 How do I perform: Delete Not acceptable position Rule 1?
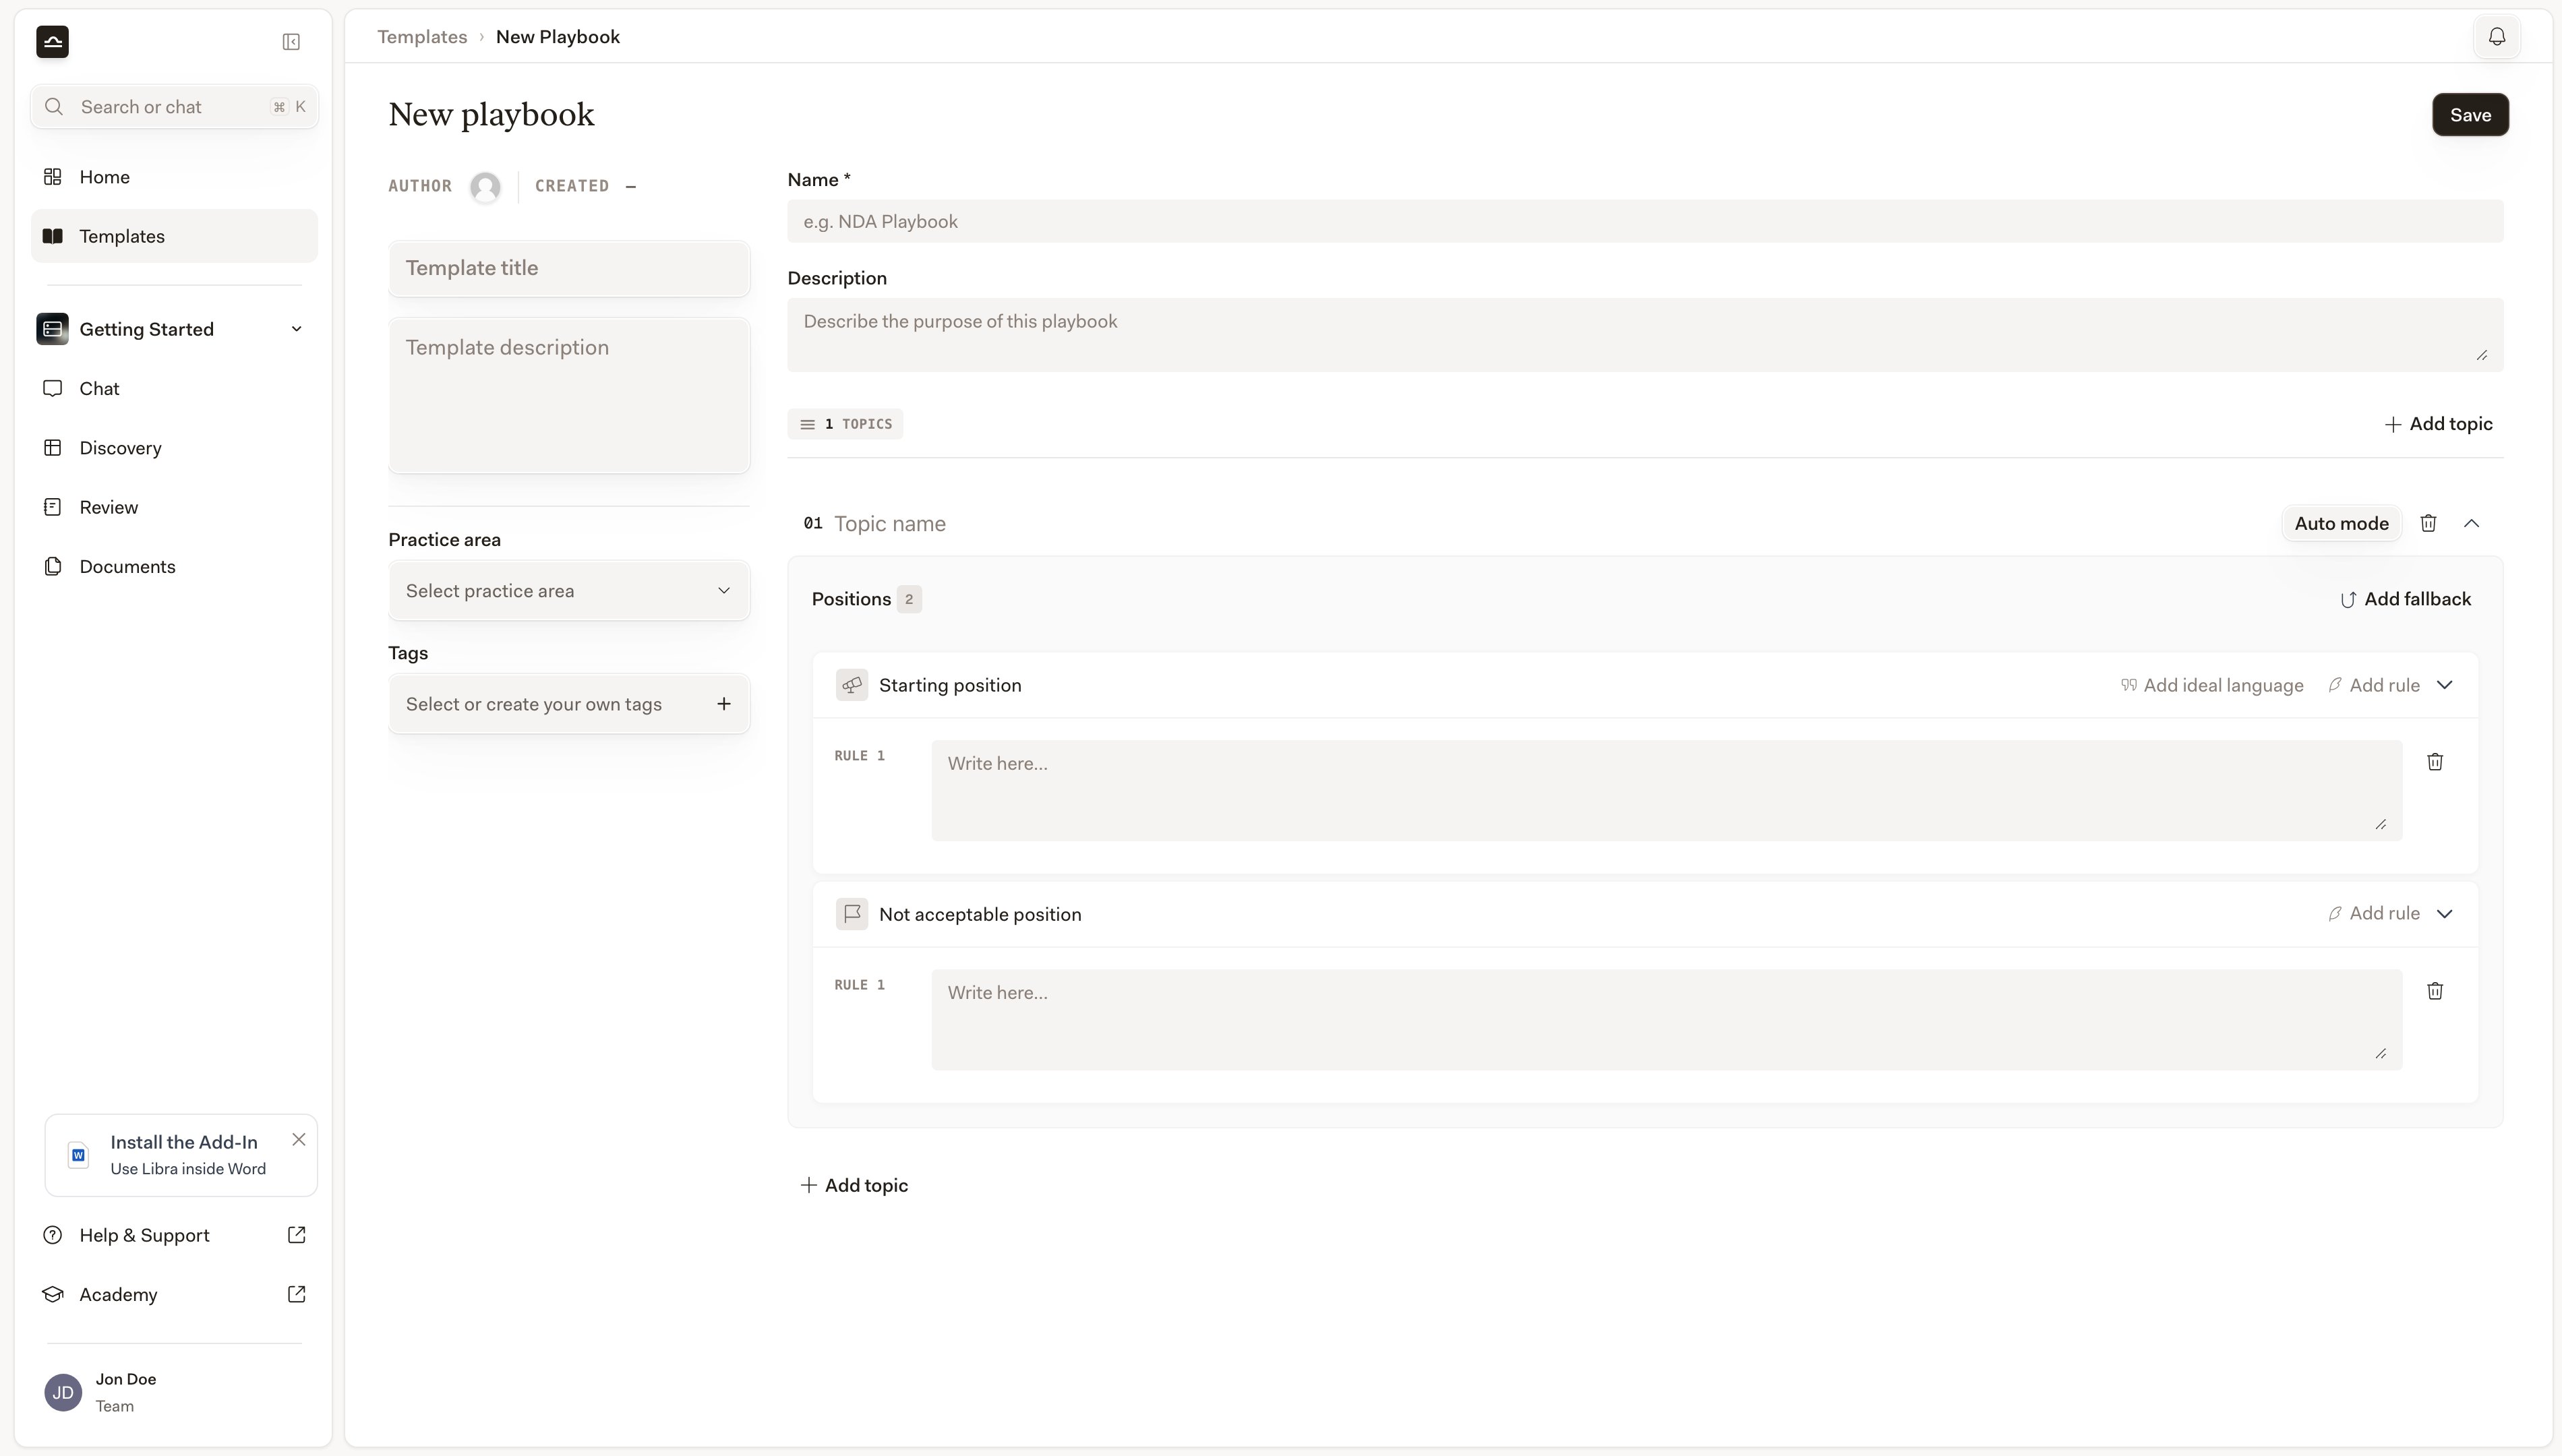click(2435, 991)
